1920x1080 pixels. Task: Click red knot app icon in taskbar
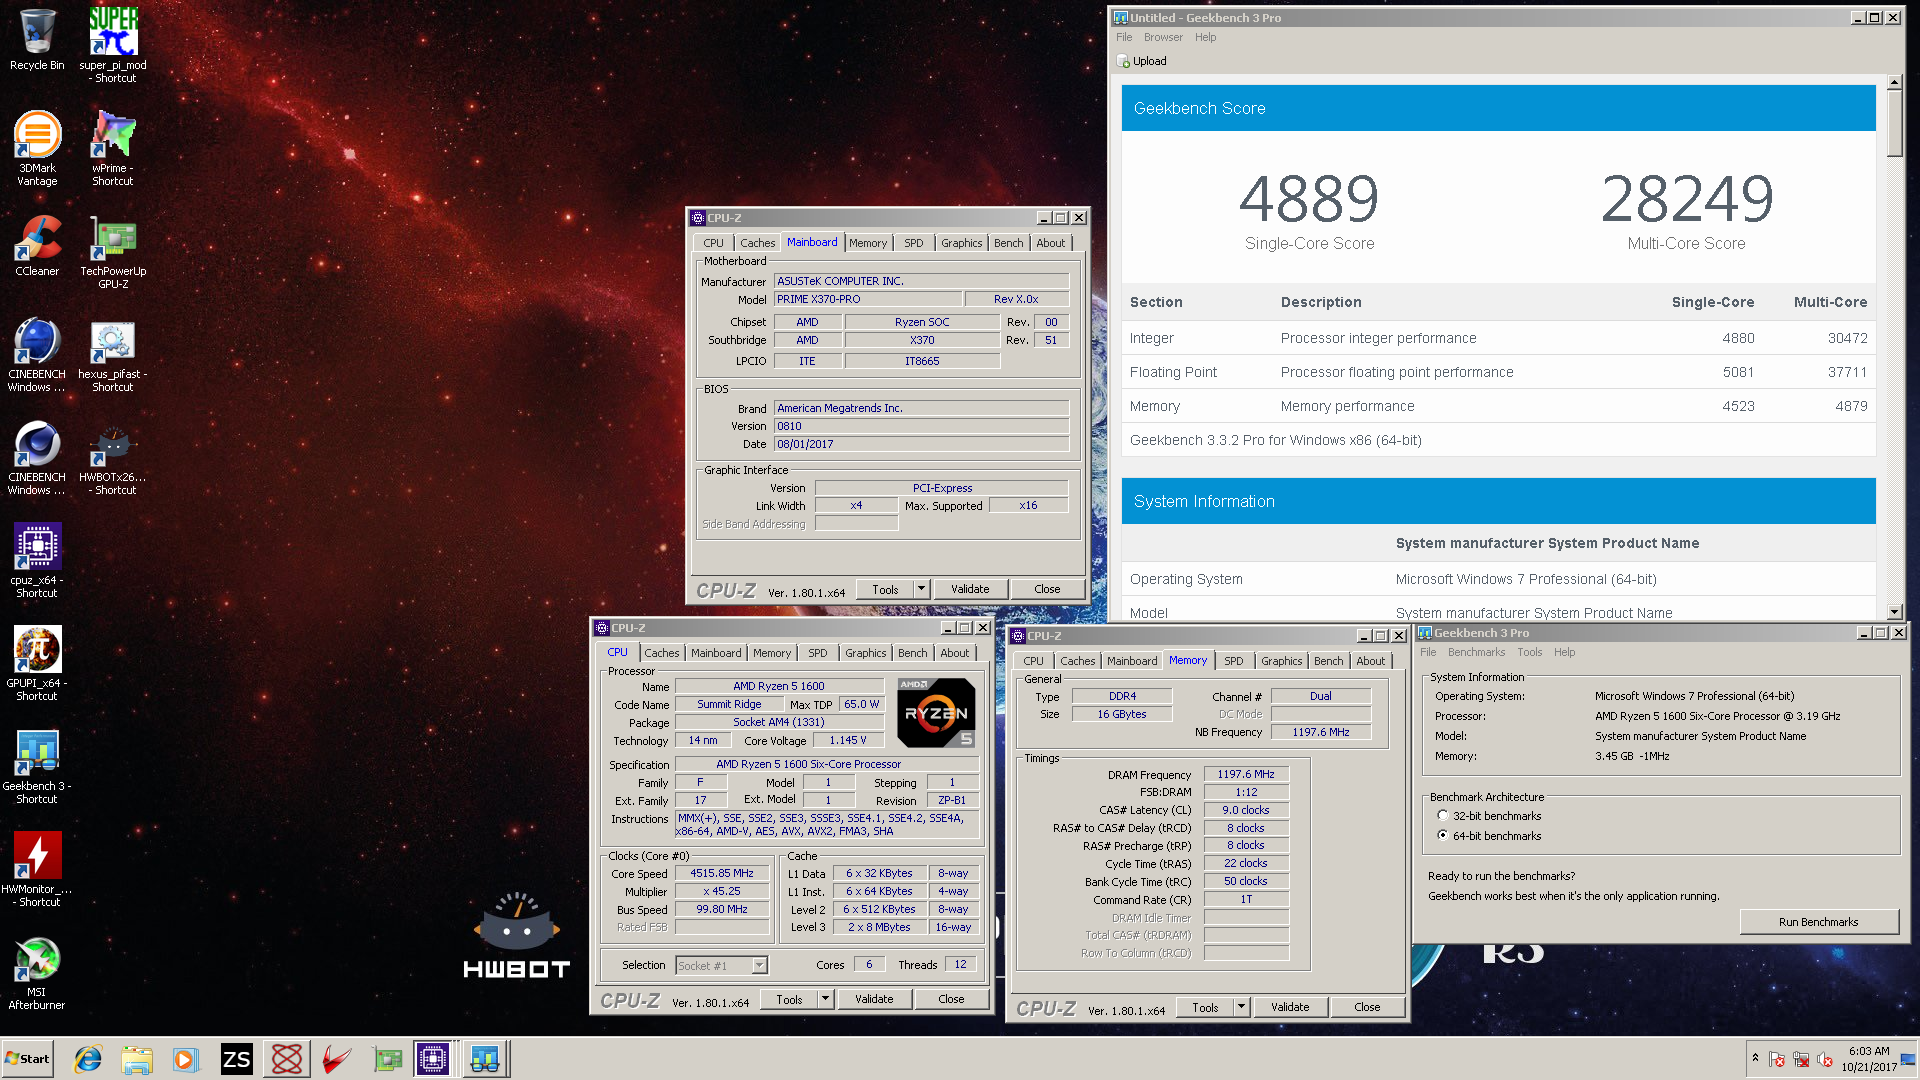tap(287, 1059)
